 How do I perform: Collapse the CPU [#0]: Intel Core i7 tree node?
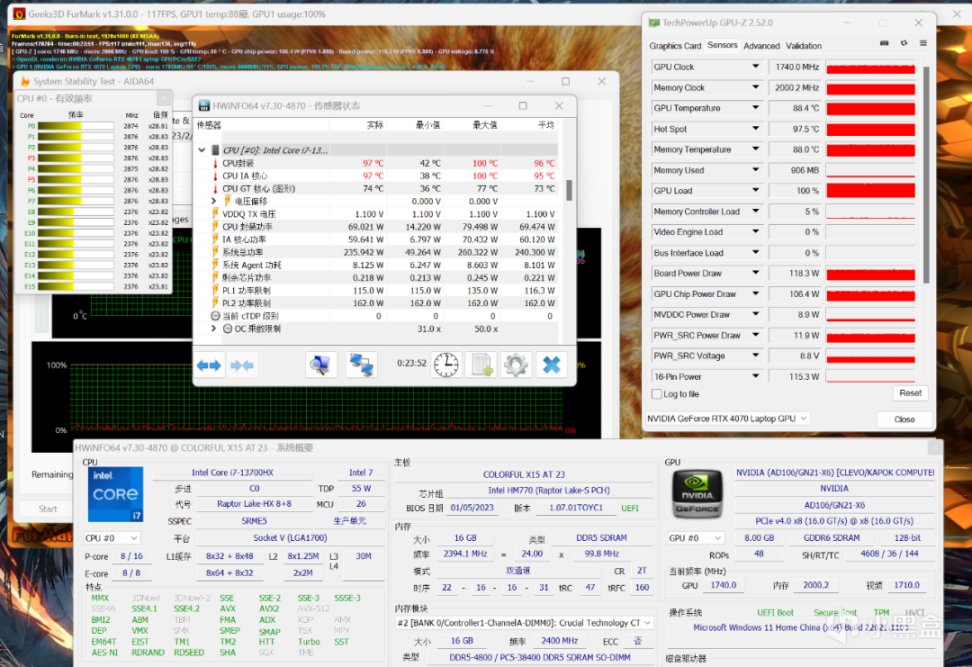tap(201, 150)
